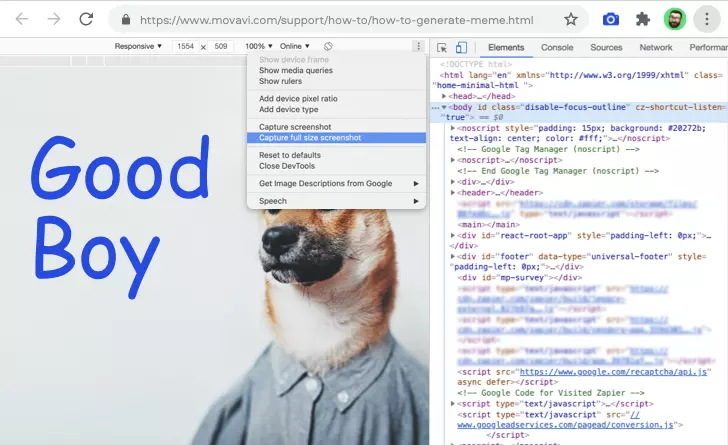The height and width of the screenshot is (445, 728).
Task: Select the div id="mp-survey" line
Action: click(x=520, y=277)
